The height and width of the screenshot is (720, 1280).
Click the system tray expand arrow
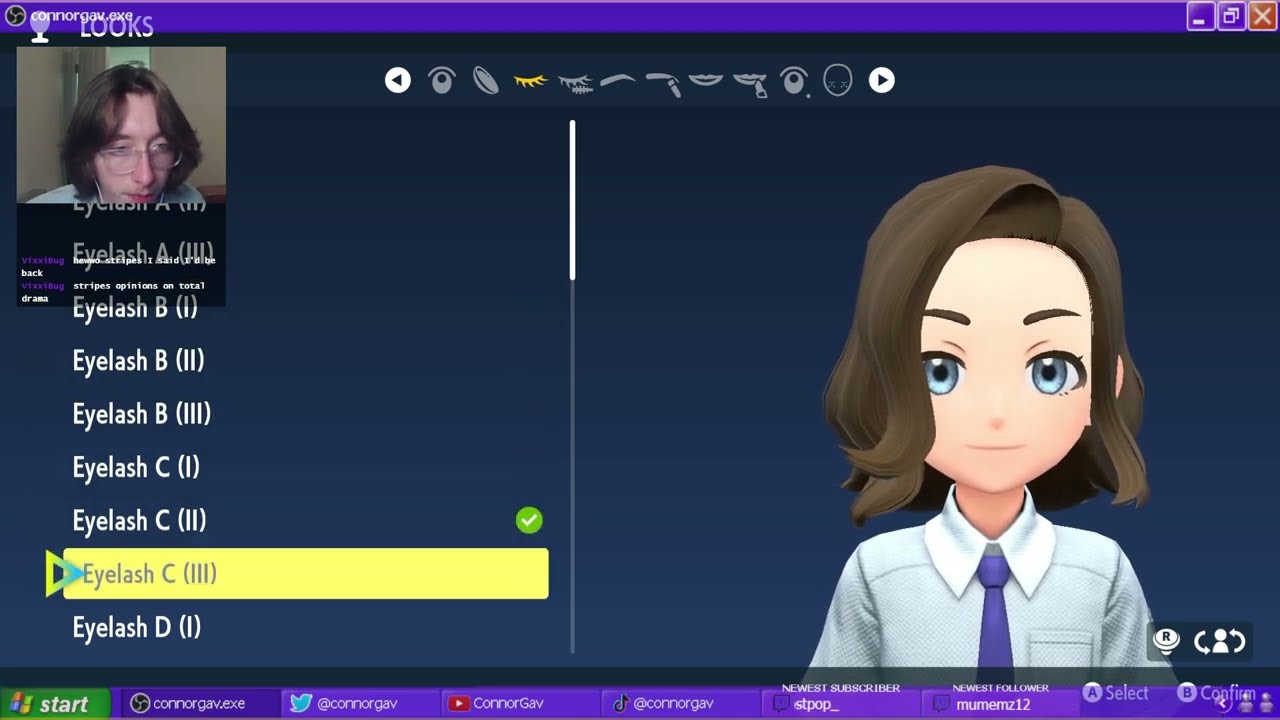(1222, 705)
